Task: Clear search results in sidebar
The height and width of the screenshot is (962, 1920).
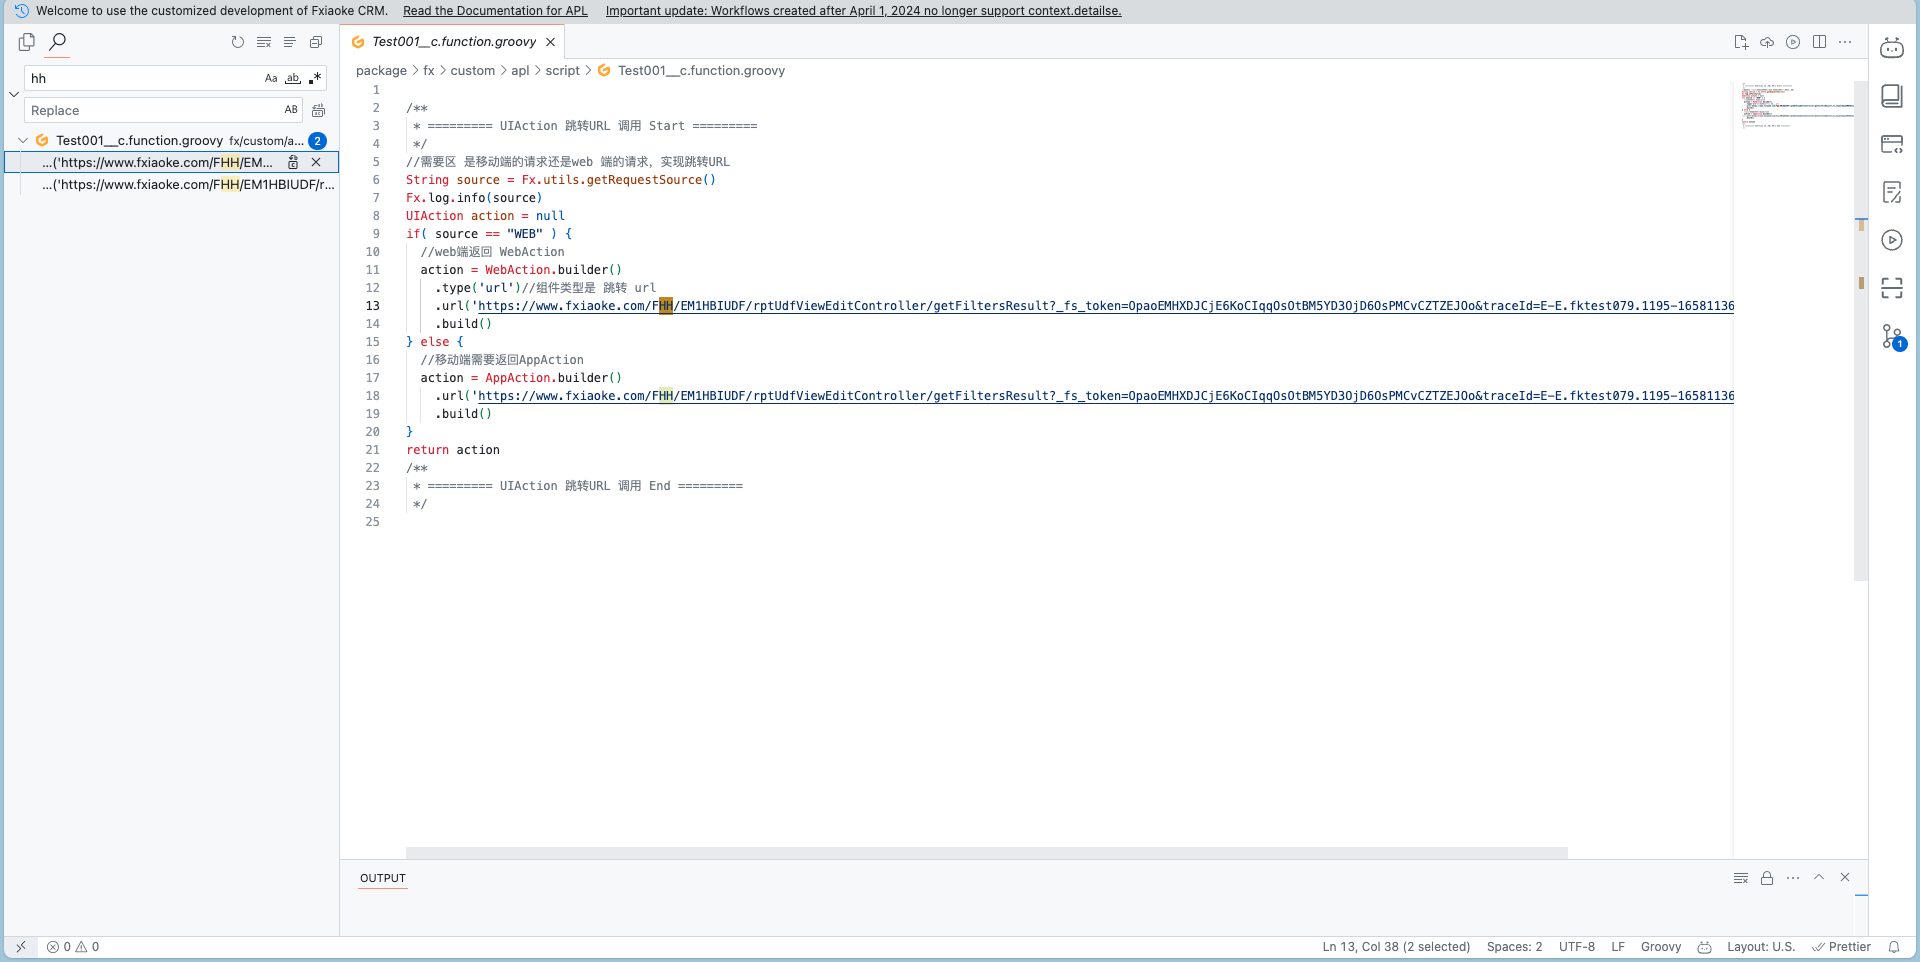Action: (264, 42)
